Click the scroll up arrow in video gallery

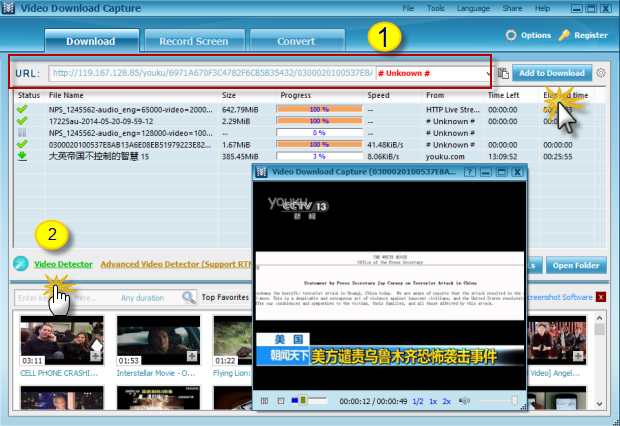pos(599,318)
